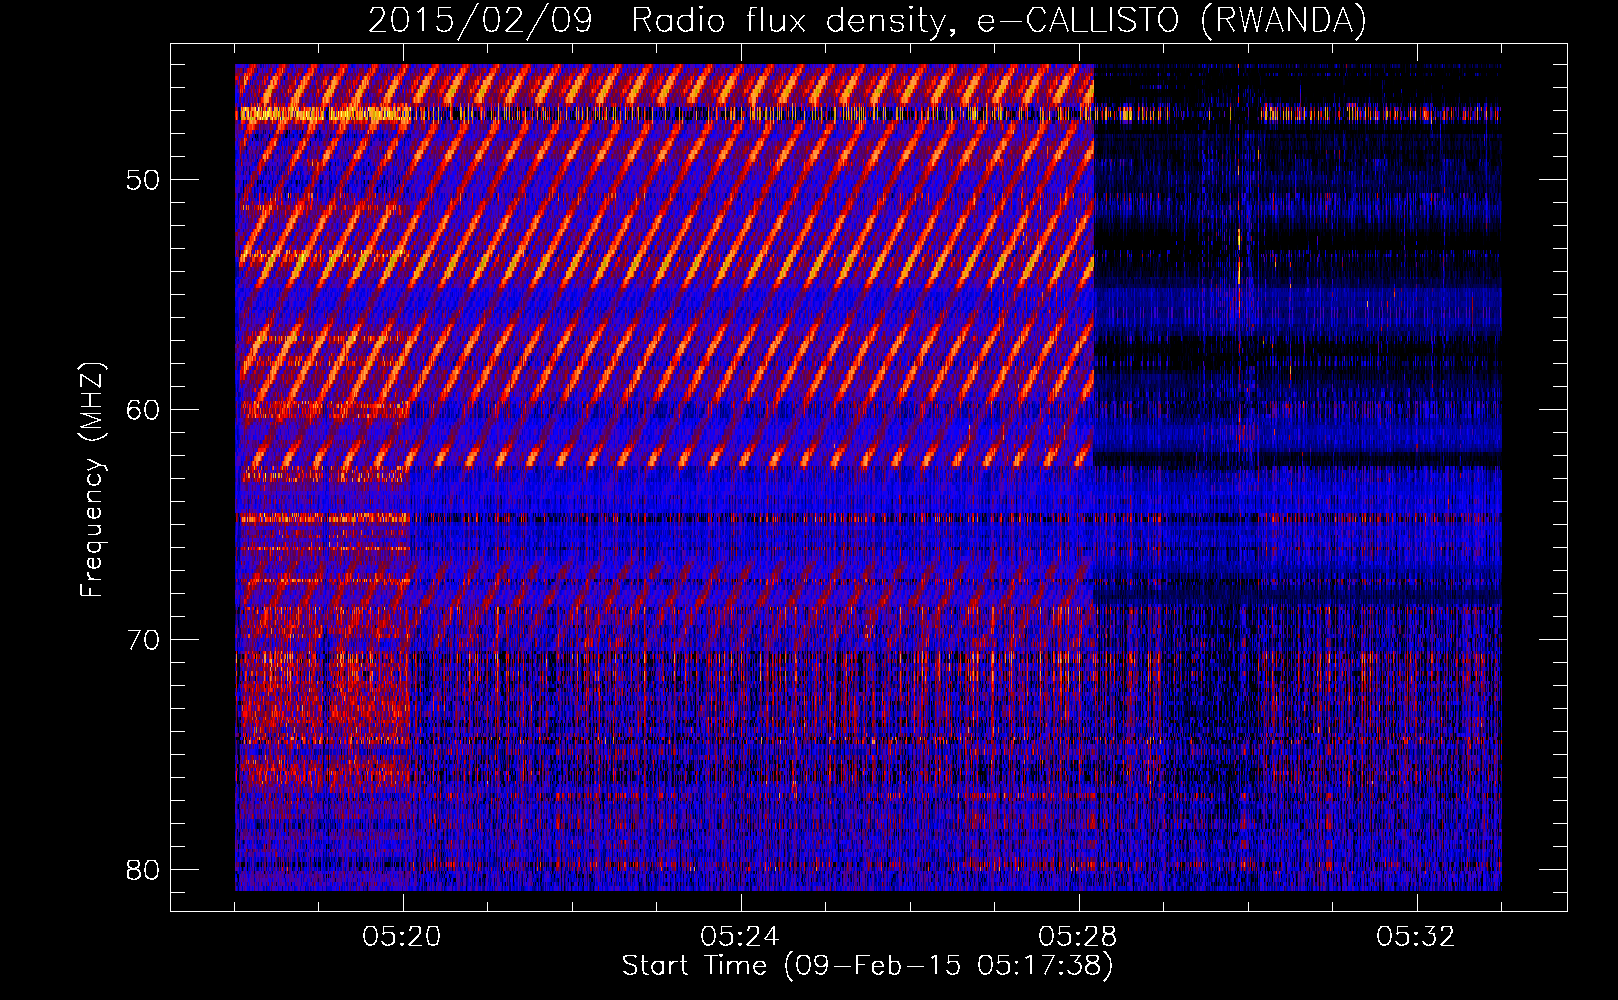
Task: Click the "Start Time (09-Feb-15 05:17:38)" x-axis label
Action: pyautogui.click(x=867, y=966)
